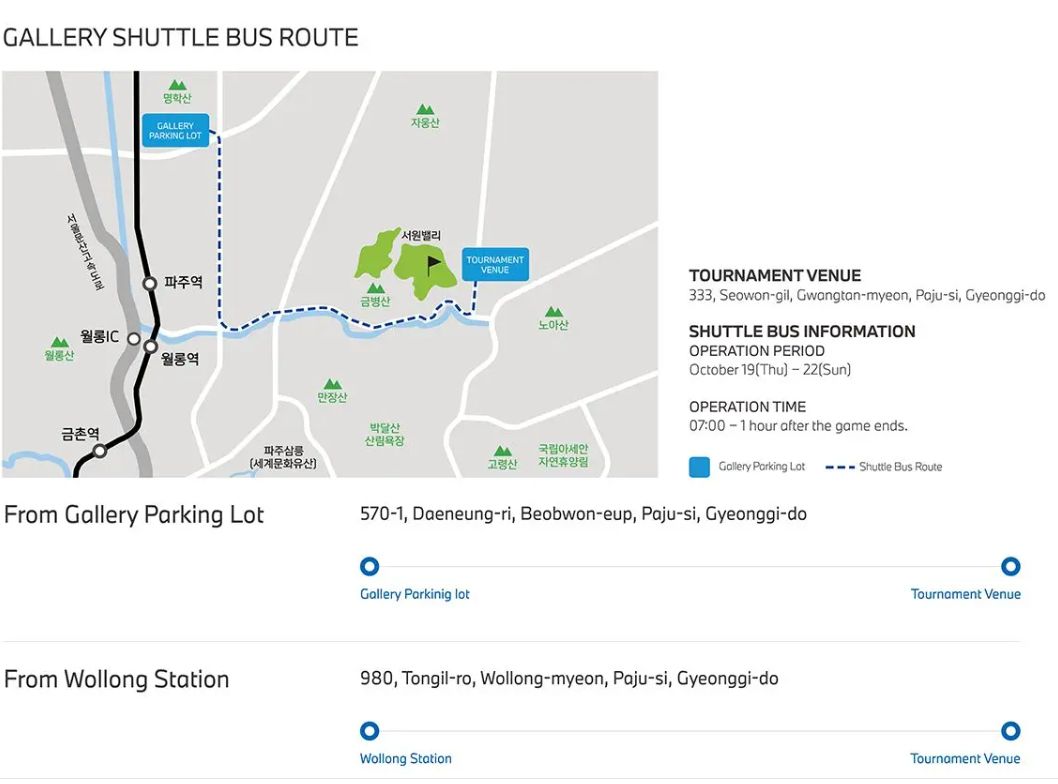Click the 만장산 mountain icon
The height and width of the screenshot is (784, 1058).
pyautogui.click(x=332, y=384)
